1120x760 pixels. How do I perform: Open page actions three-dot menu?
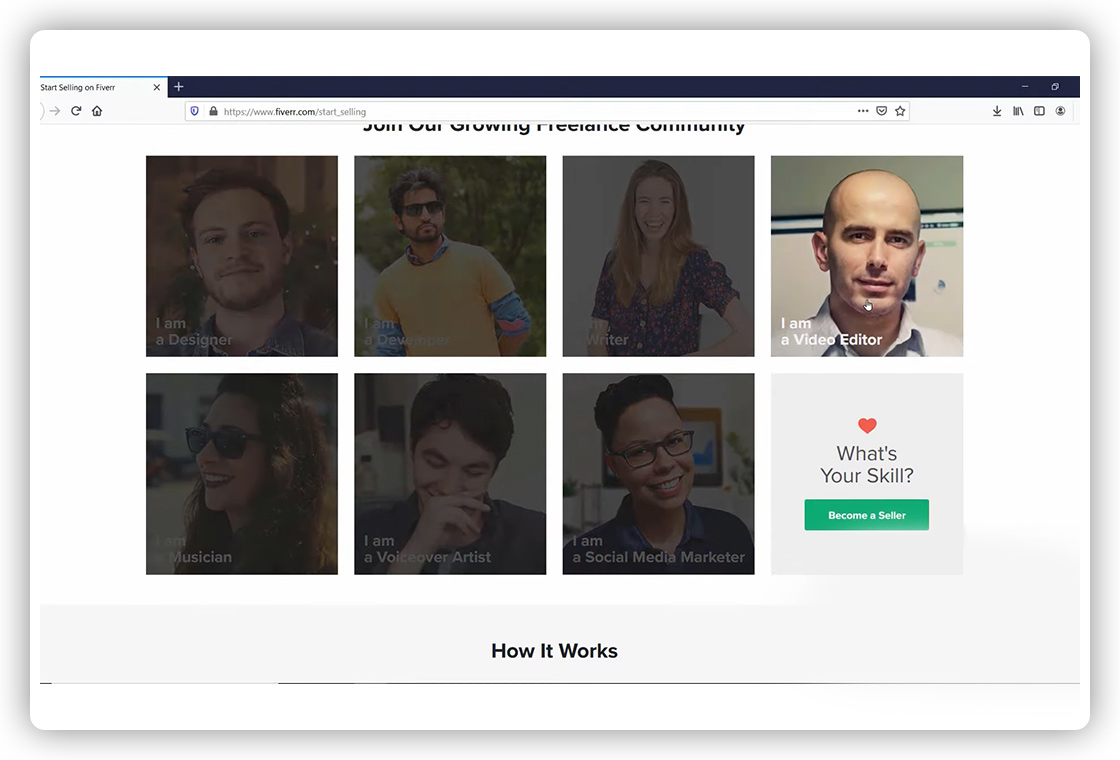[863, 111]
